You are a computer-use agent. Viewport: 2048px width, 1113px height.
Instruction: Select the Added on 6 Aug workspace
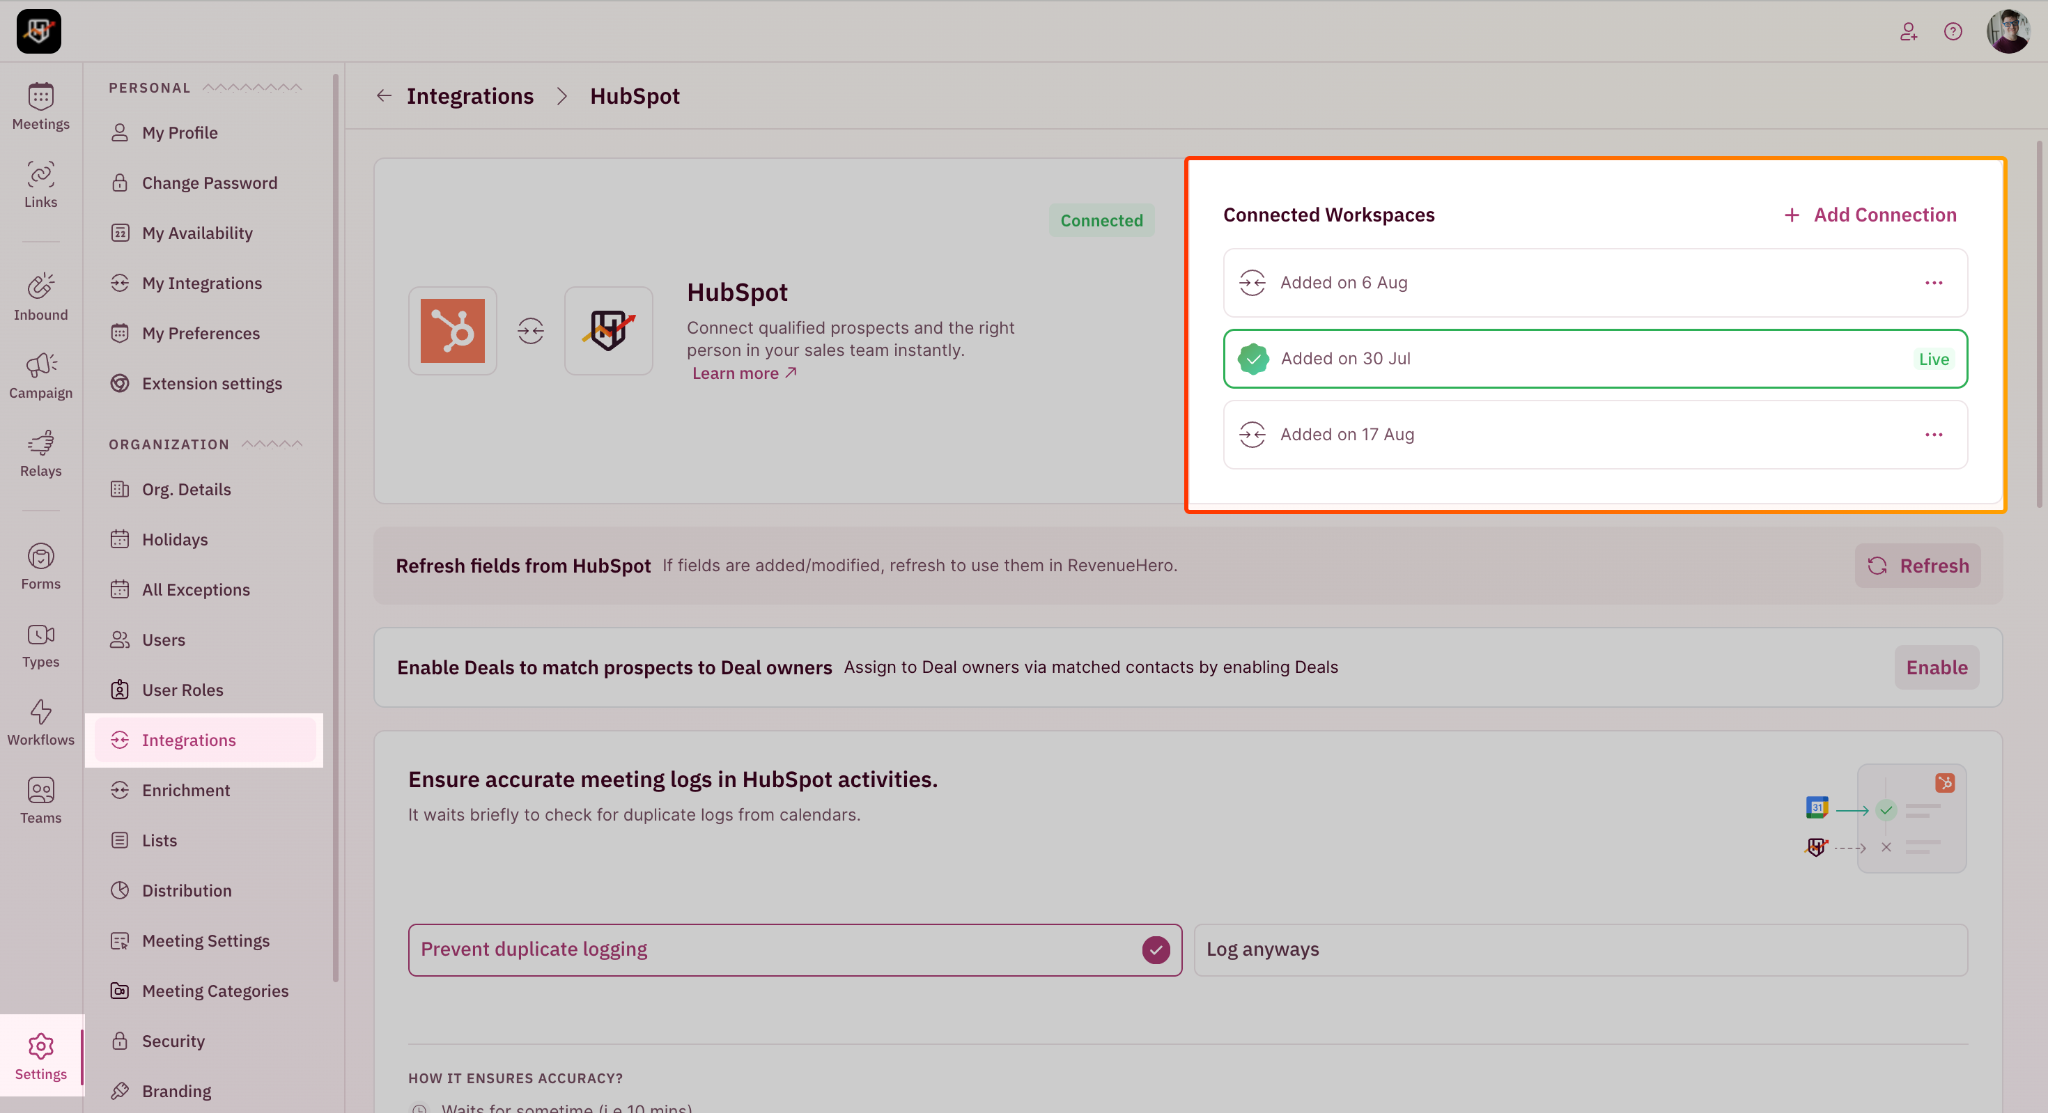(x=1595, y=283)
